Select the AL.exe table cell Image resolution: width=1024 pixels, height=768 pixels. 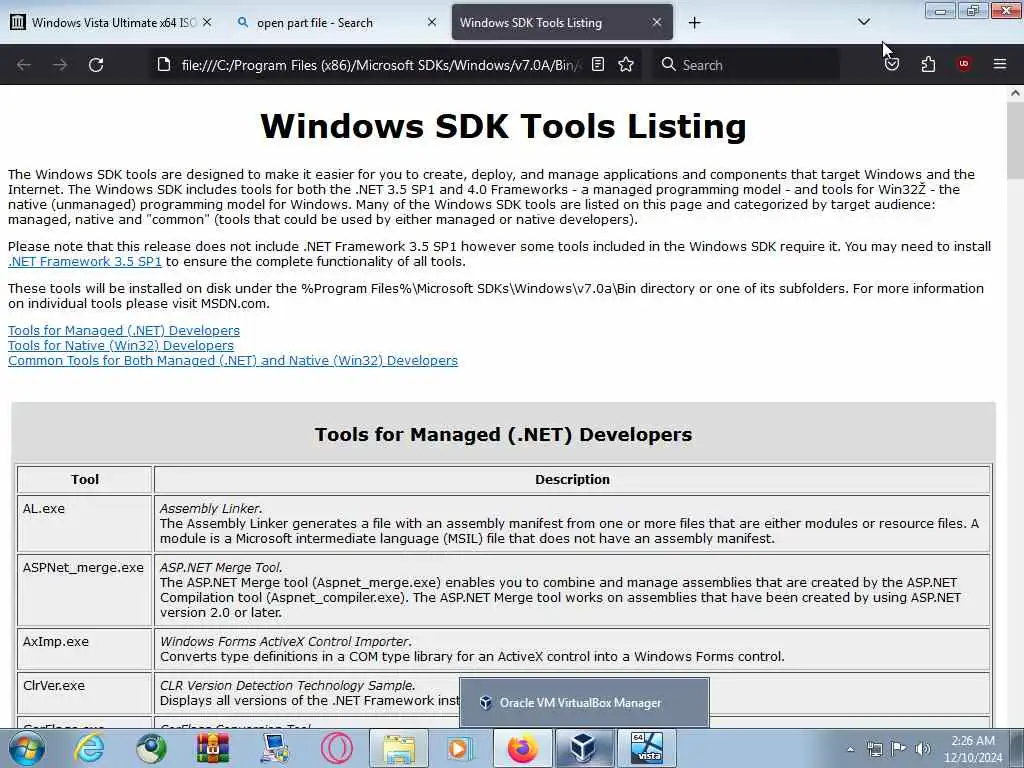tap(85, 523)
